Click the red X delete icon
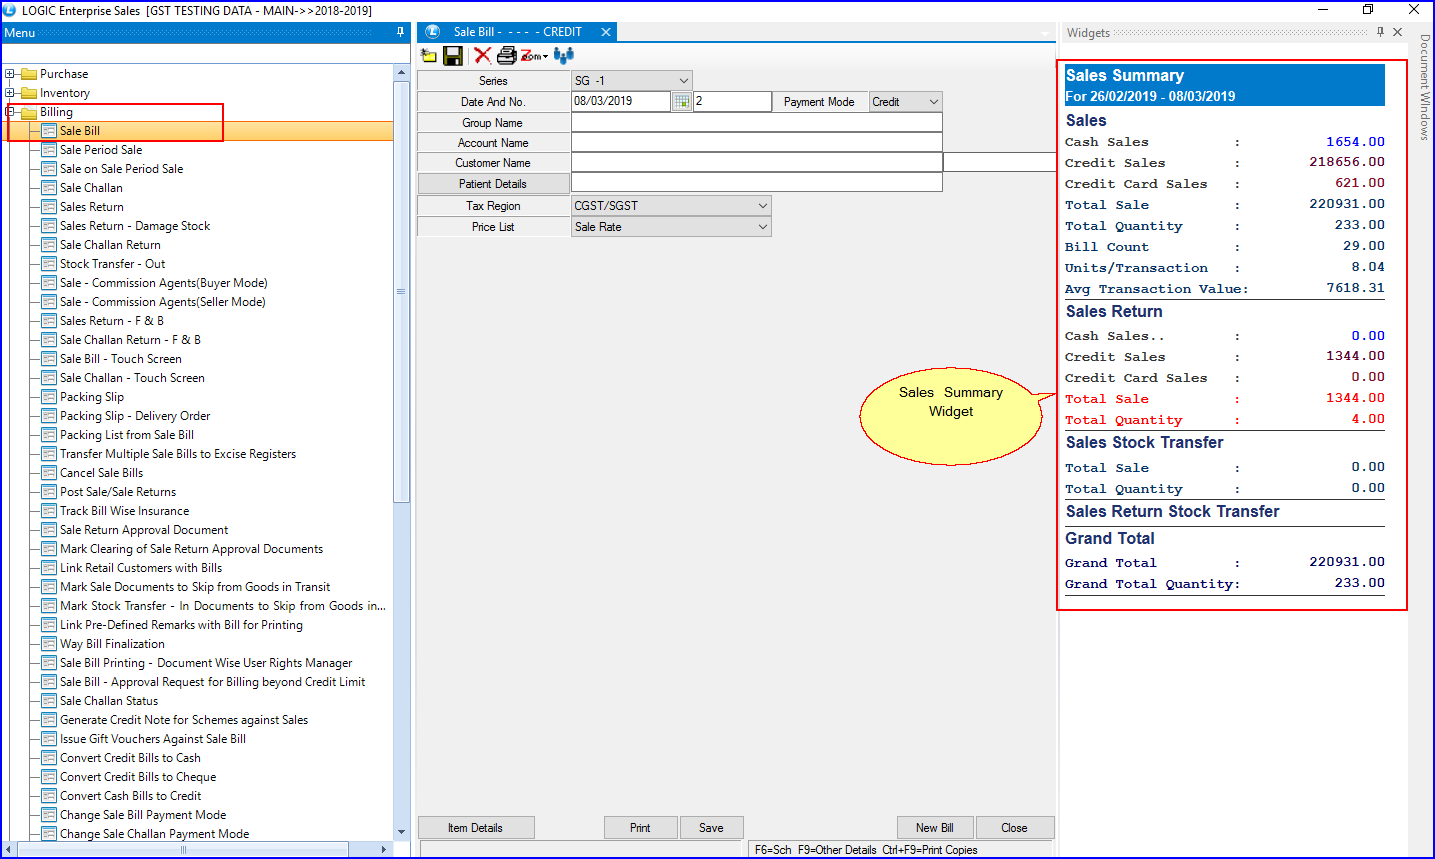The height and width of the screenshot is (859, 1435). click(x=482, y=56)
